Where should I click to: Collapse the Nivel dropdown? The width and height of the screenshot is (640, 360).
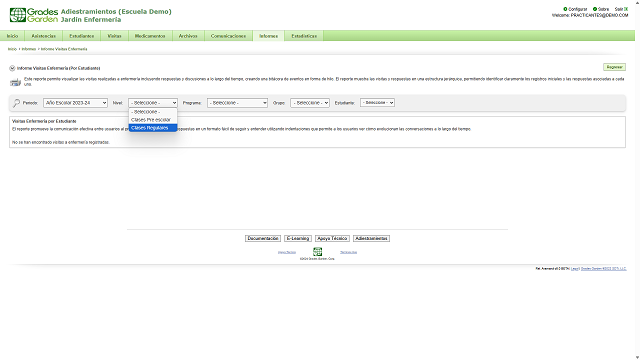point(153,103)
